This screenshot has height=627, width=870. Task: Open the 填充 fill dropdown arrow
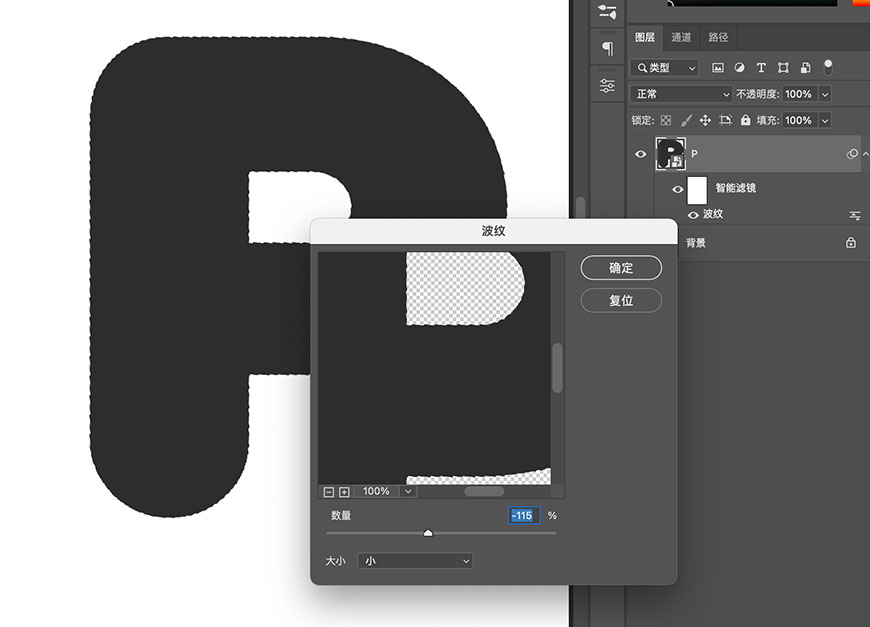coord(825,120)
